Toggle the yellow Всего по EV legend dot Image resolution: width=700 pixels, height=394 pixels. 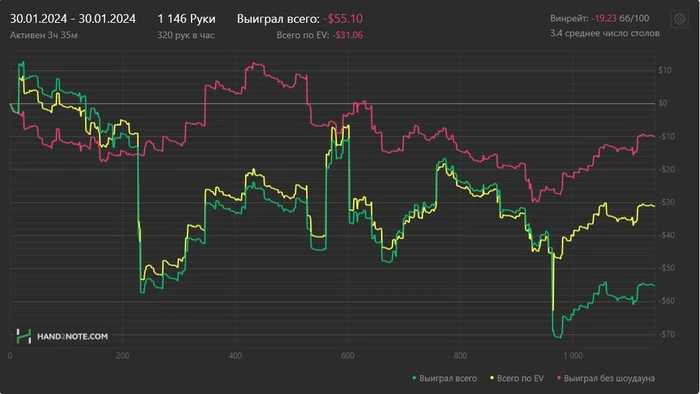(x=492, y=378)
